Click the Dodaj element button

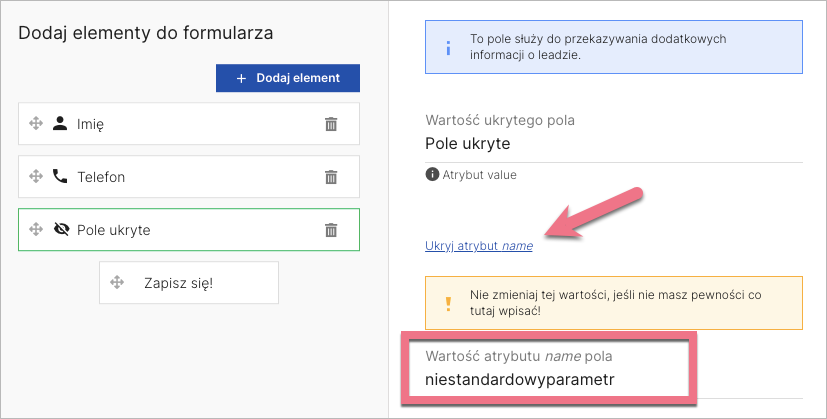[x=288, y=78]
